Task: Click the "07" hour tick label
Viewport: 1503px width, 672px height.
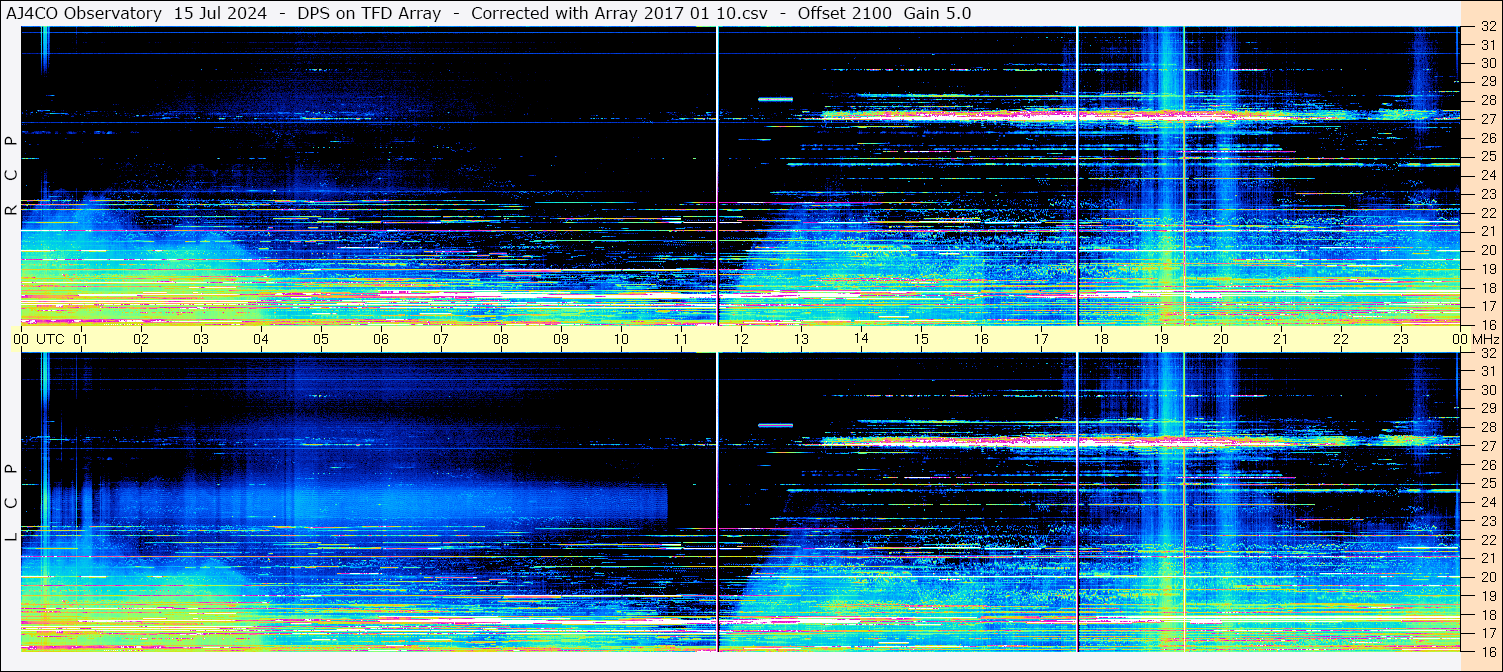Action: click(x=442, y=339)
